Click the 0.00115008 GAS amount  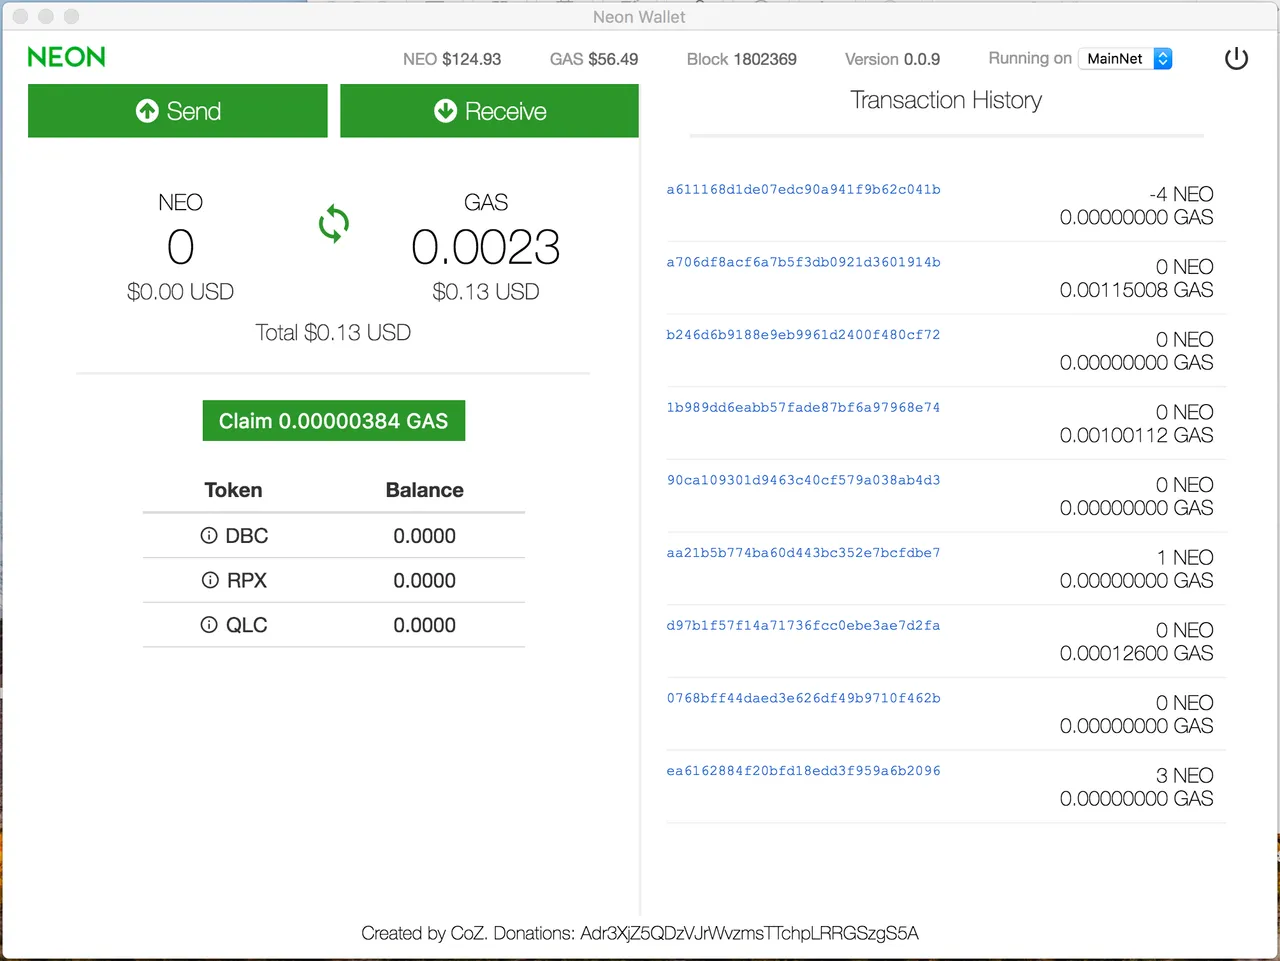(1137, 290)
